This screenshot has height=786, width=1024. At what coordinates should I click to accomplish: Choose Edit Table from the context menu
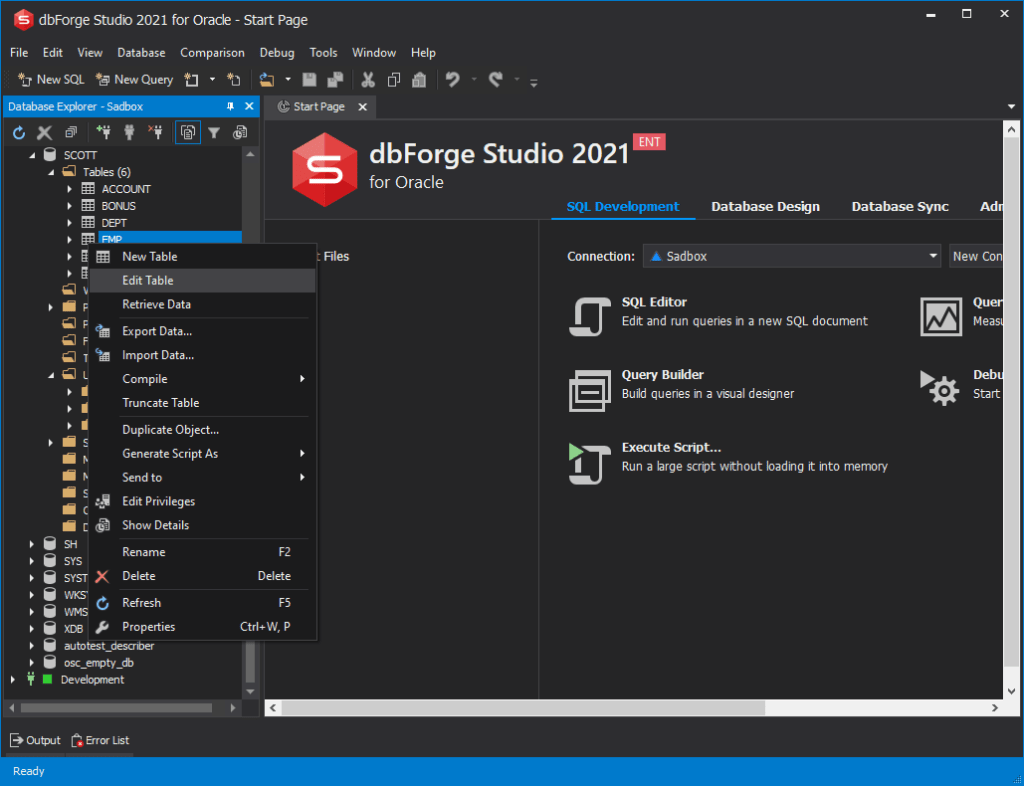(148, 280)
